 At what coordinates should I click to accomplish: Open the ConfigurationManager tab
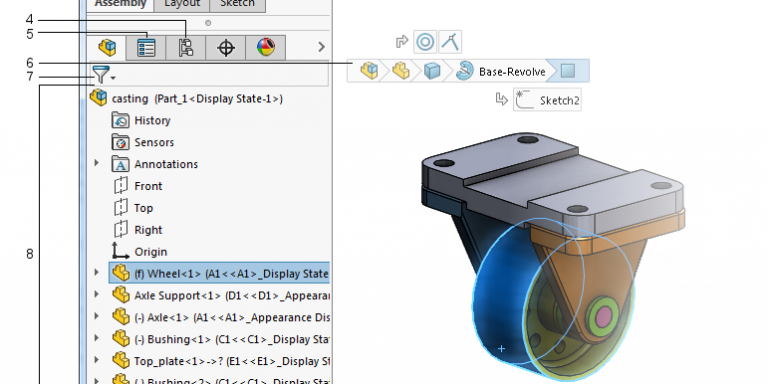186,48
